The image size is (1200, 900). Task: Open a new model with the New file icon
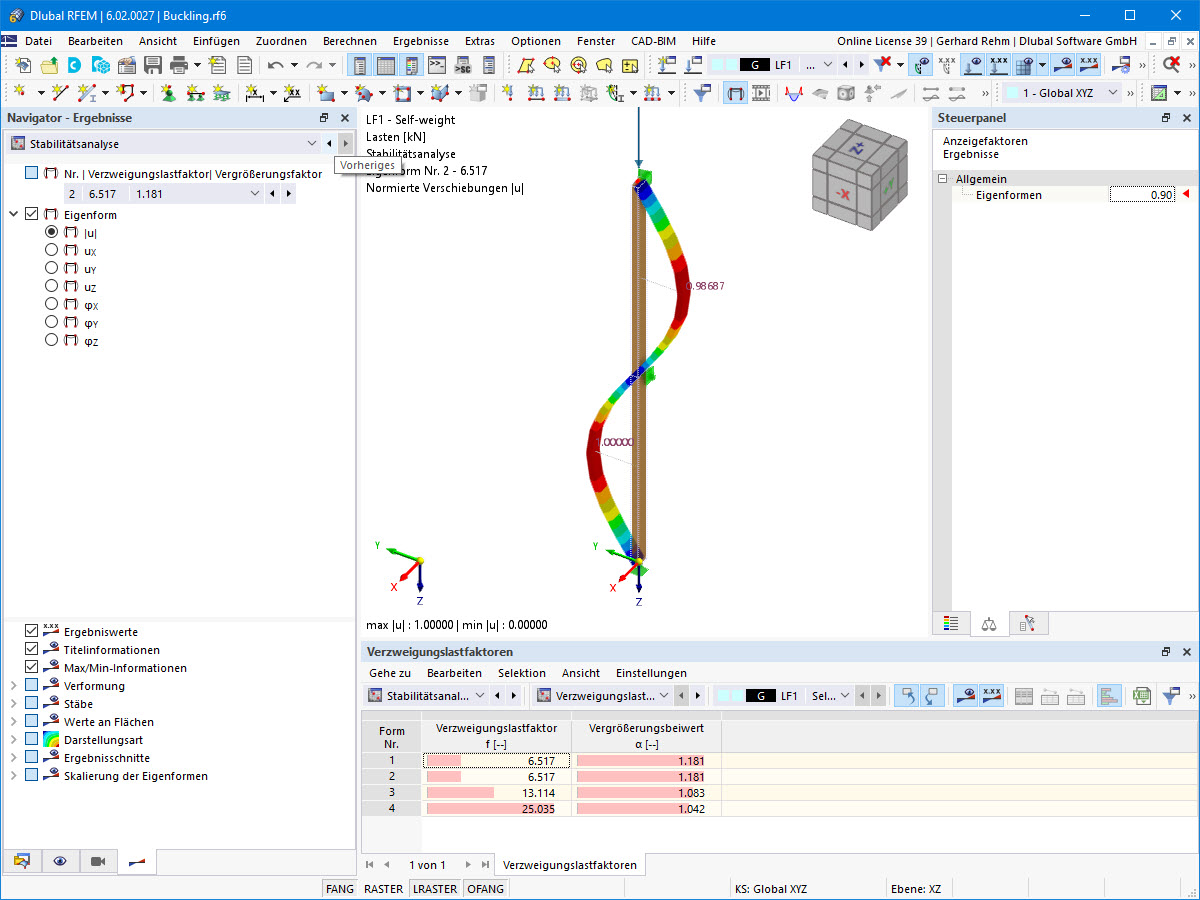pos(23,64)
